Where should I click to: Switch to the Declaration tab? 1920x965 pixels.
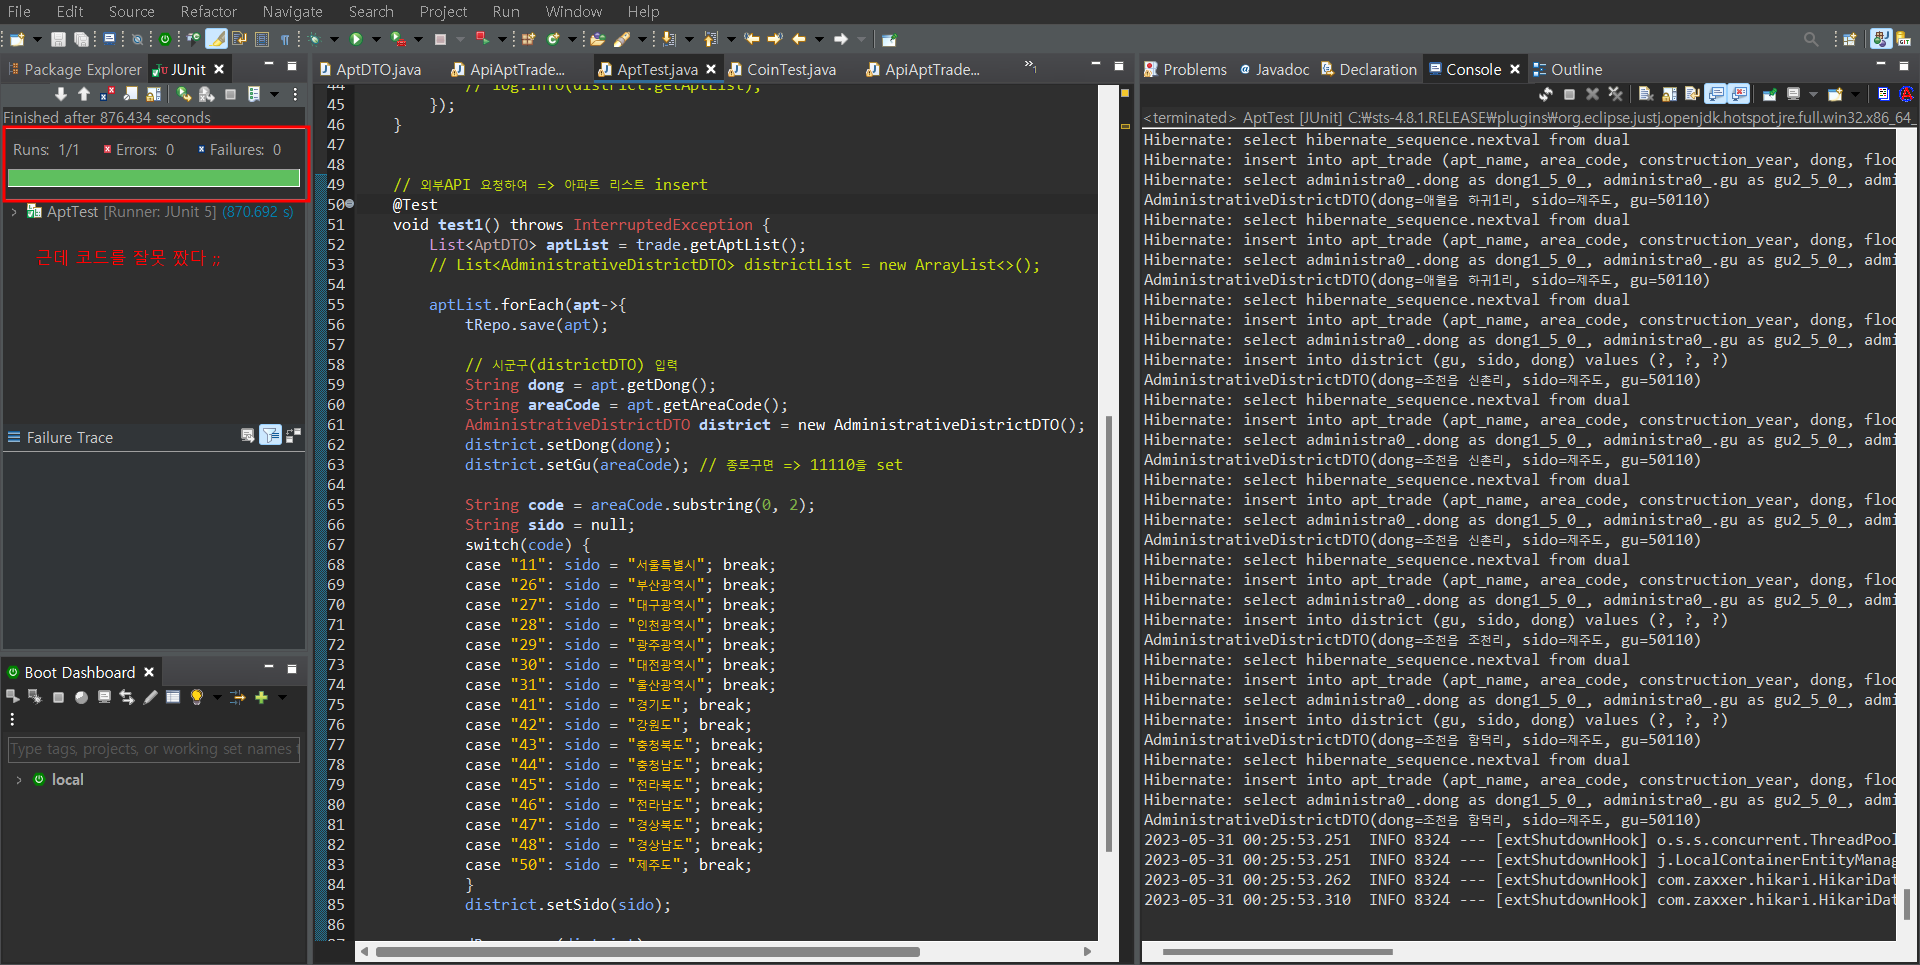(x=1369, y=69)
